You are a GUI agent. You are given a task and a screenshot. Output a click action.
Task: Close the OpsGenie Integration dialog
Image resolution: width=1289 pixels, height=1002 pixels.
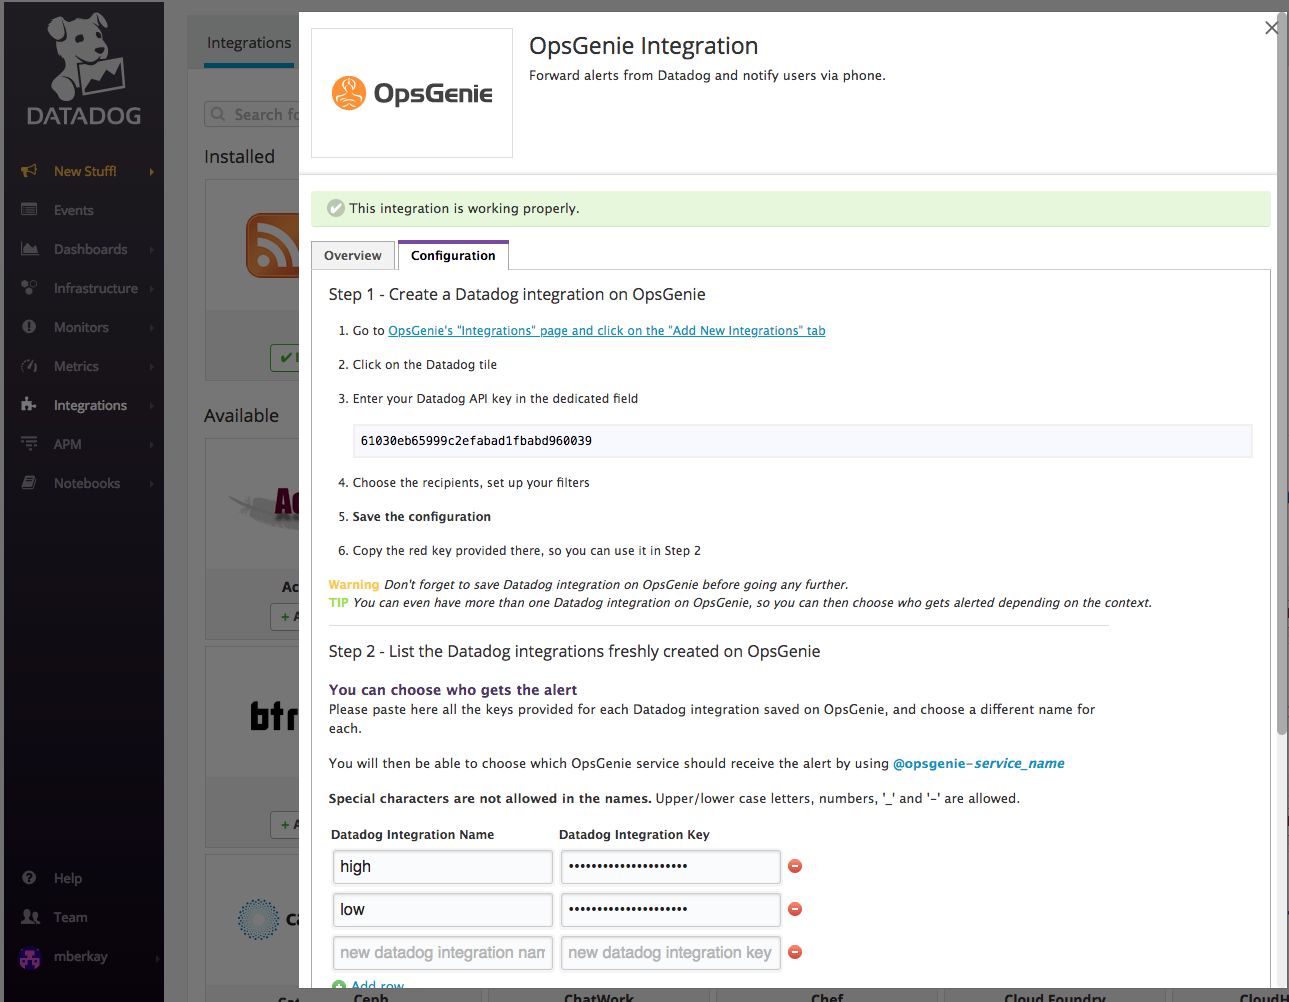tap(1271, 28)
